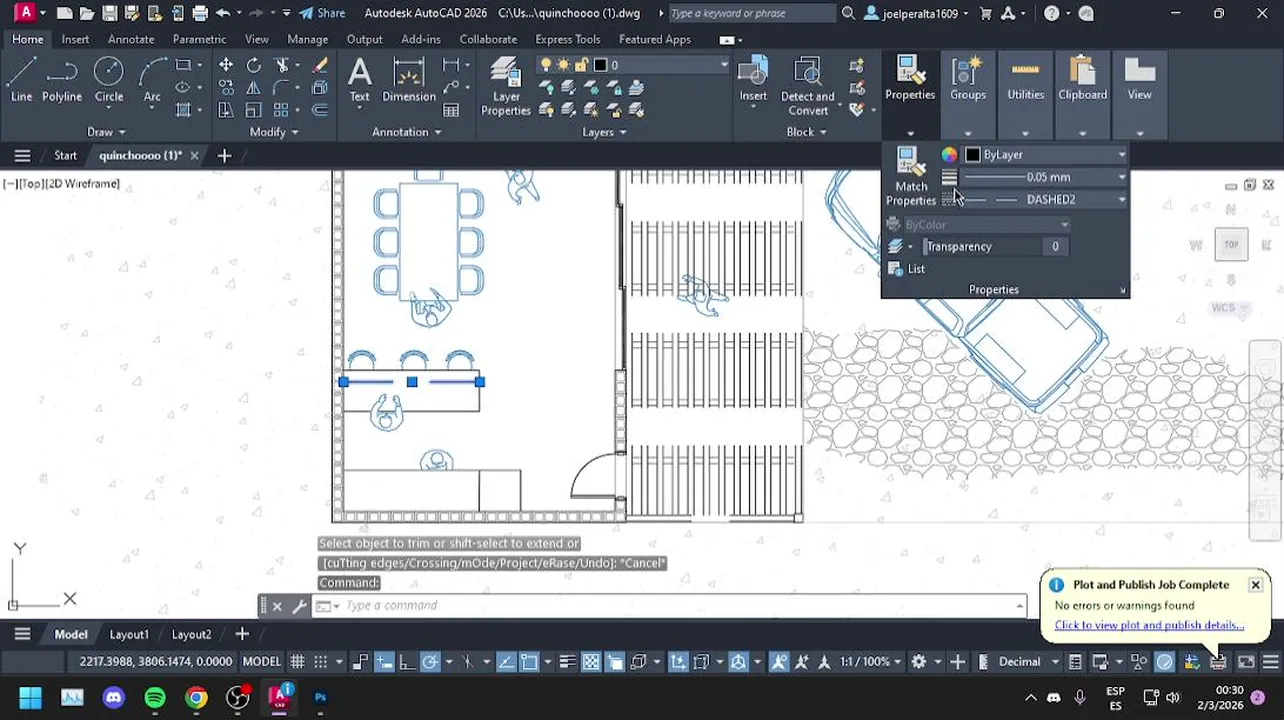Image resolution: width=1284 pixels, height=720 pixels.
Task: Open the Parametric ribbon tab
Action: [199, 39]
